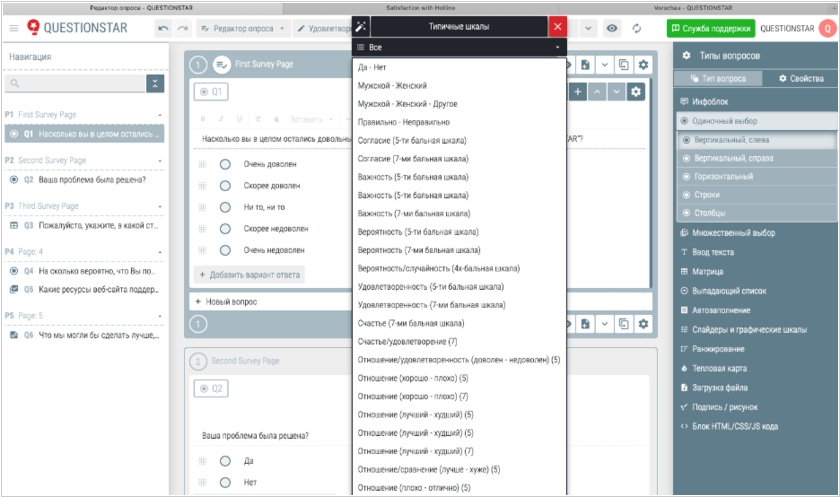Collapse P2 Second Survey Page in navigation
Screen dimensions: 840x497
(160, 161)
